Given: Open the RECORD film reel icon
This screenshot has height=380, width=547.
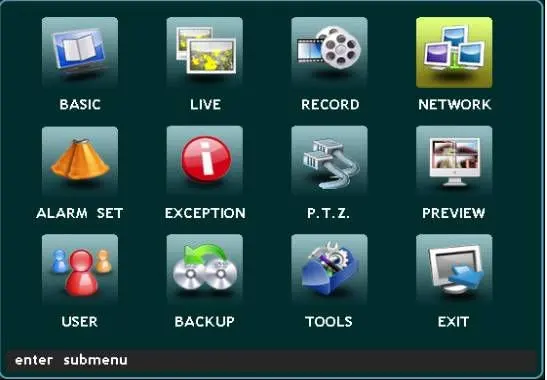Looking at the screenshot, I should pyautogui.click(x=329, y=52).
